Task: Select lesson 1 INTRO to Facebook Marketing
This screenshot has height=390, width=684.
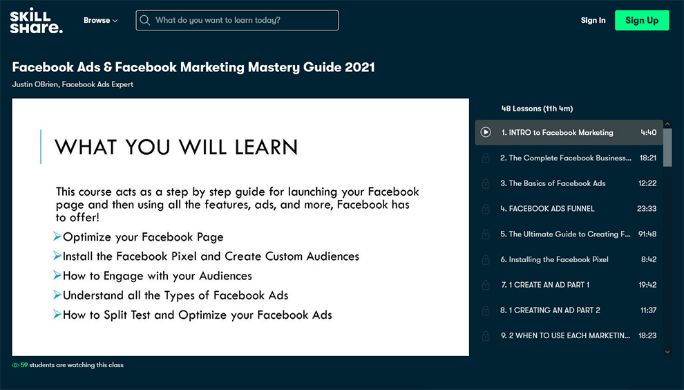Action: coord(569,132)
